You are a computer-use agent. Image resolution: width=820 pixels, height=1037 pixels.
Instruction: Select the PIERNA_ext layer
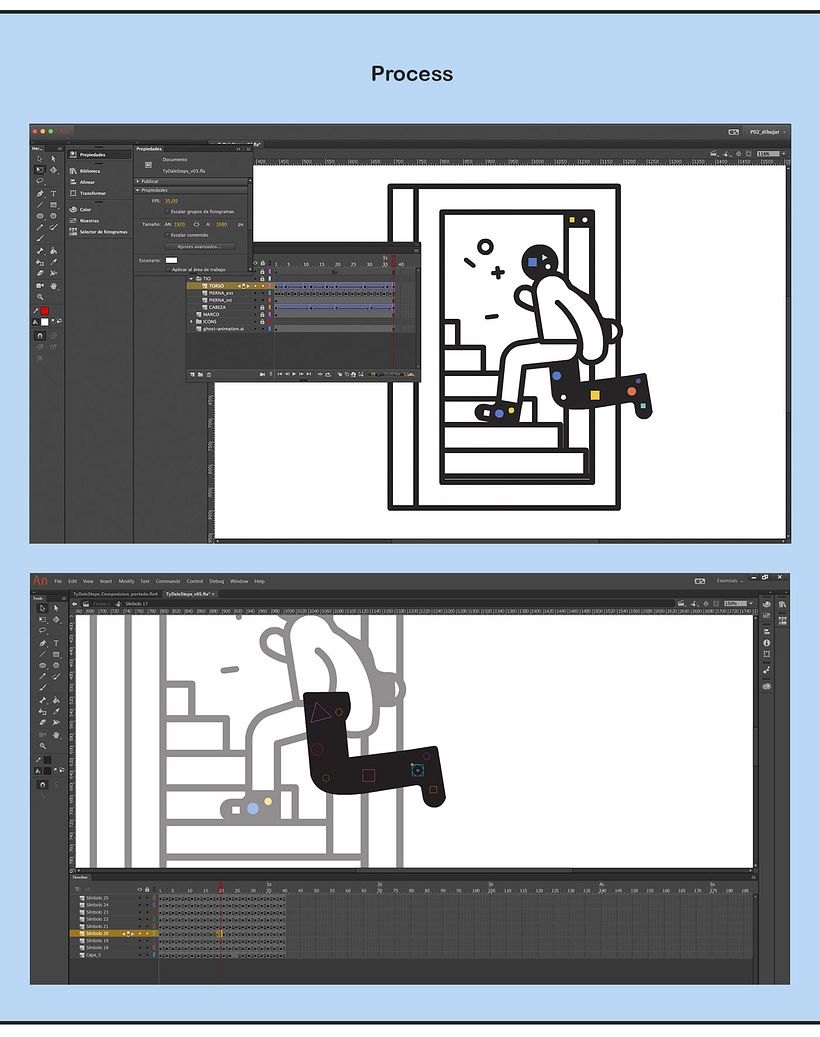[x=231, y=293]
